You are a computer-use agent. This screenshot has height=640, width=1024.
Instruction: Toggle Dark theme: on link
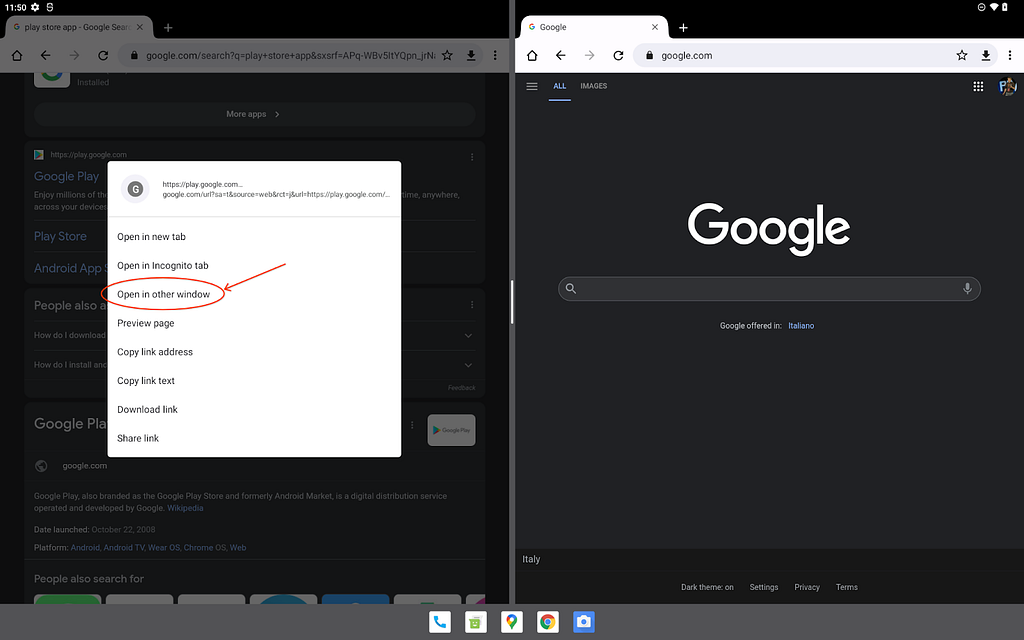(707, 587)
